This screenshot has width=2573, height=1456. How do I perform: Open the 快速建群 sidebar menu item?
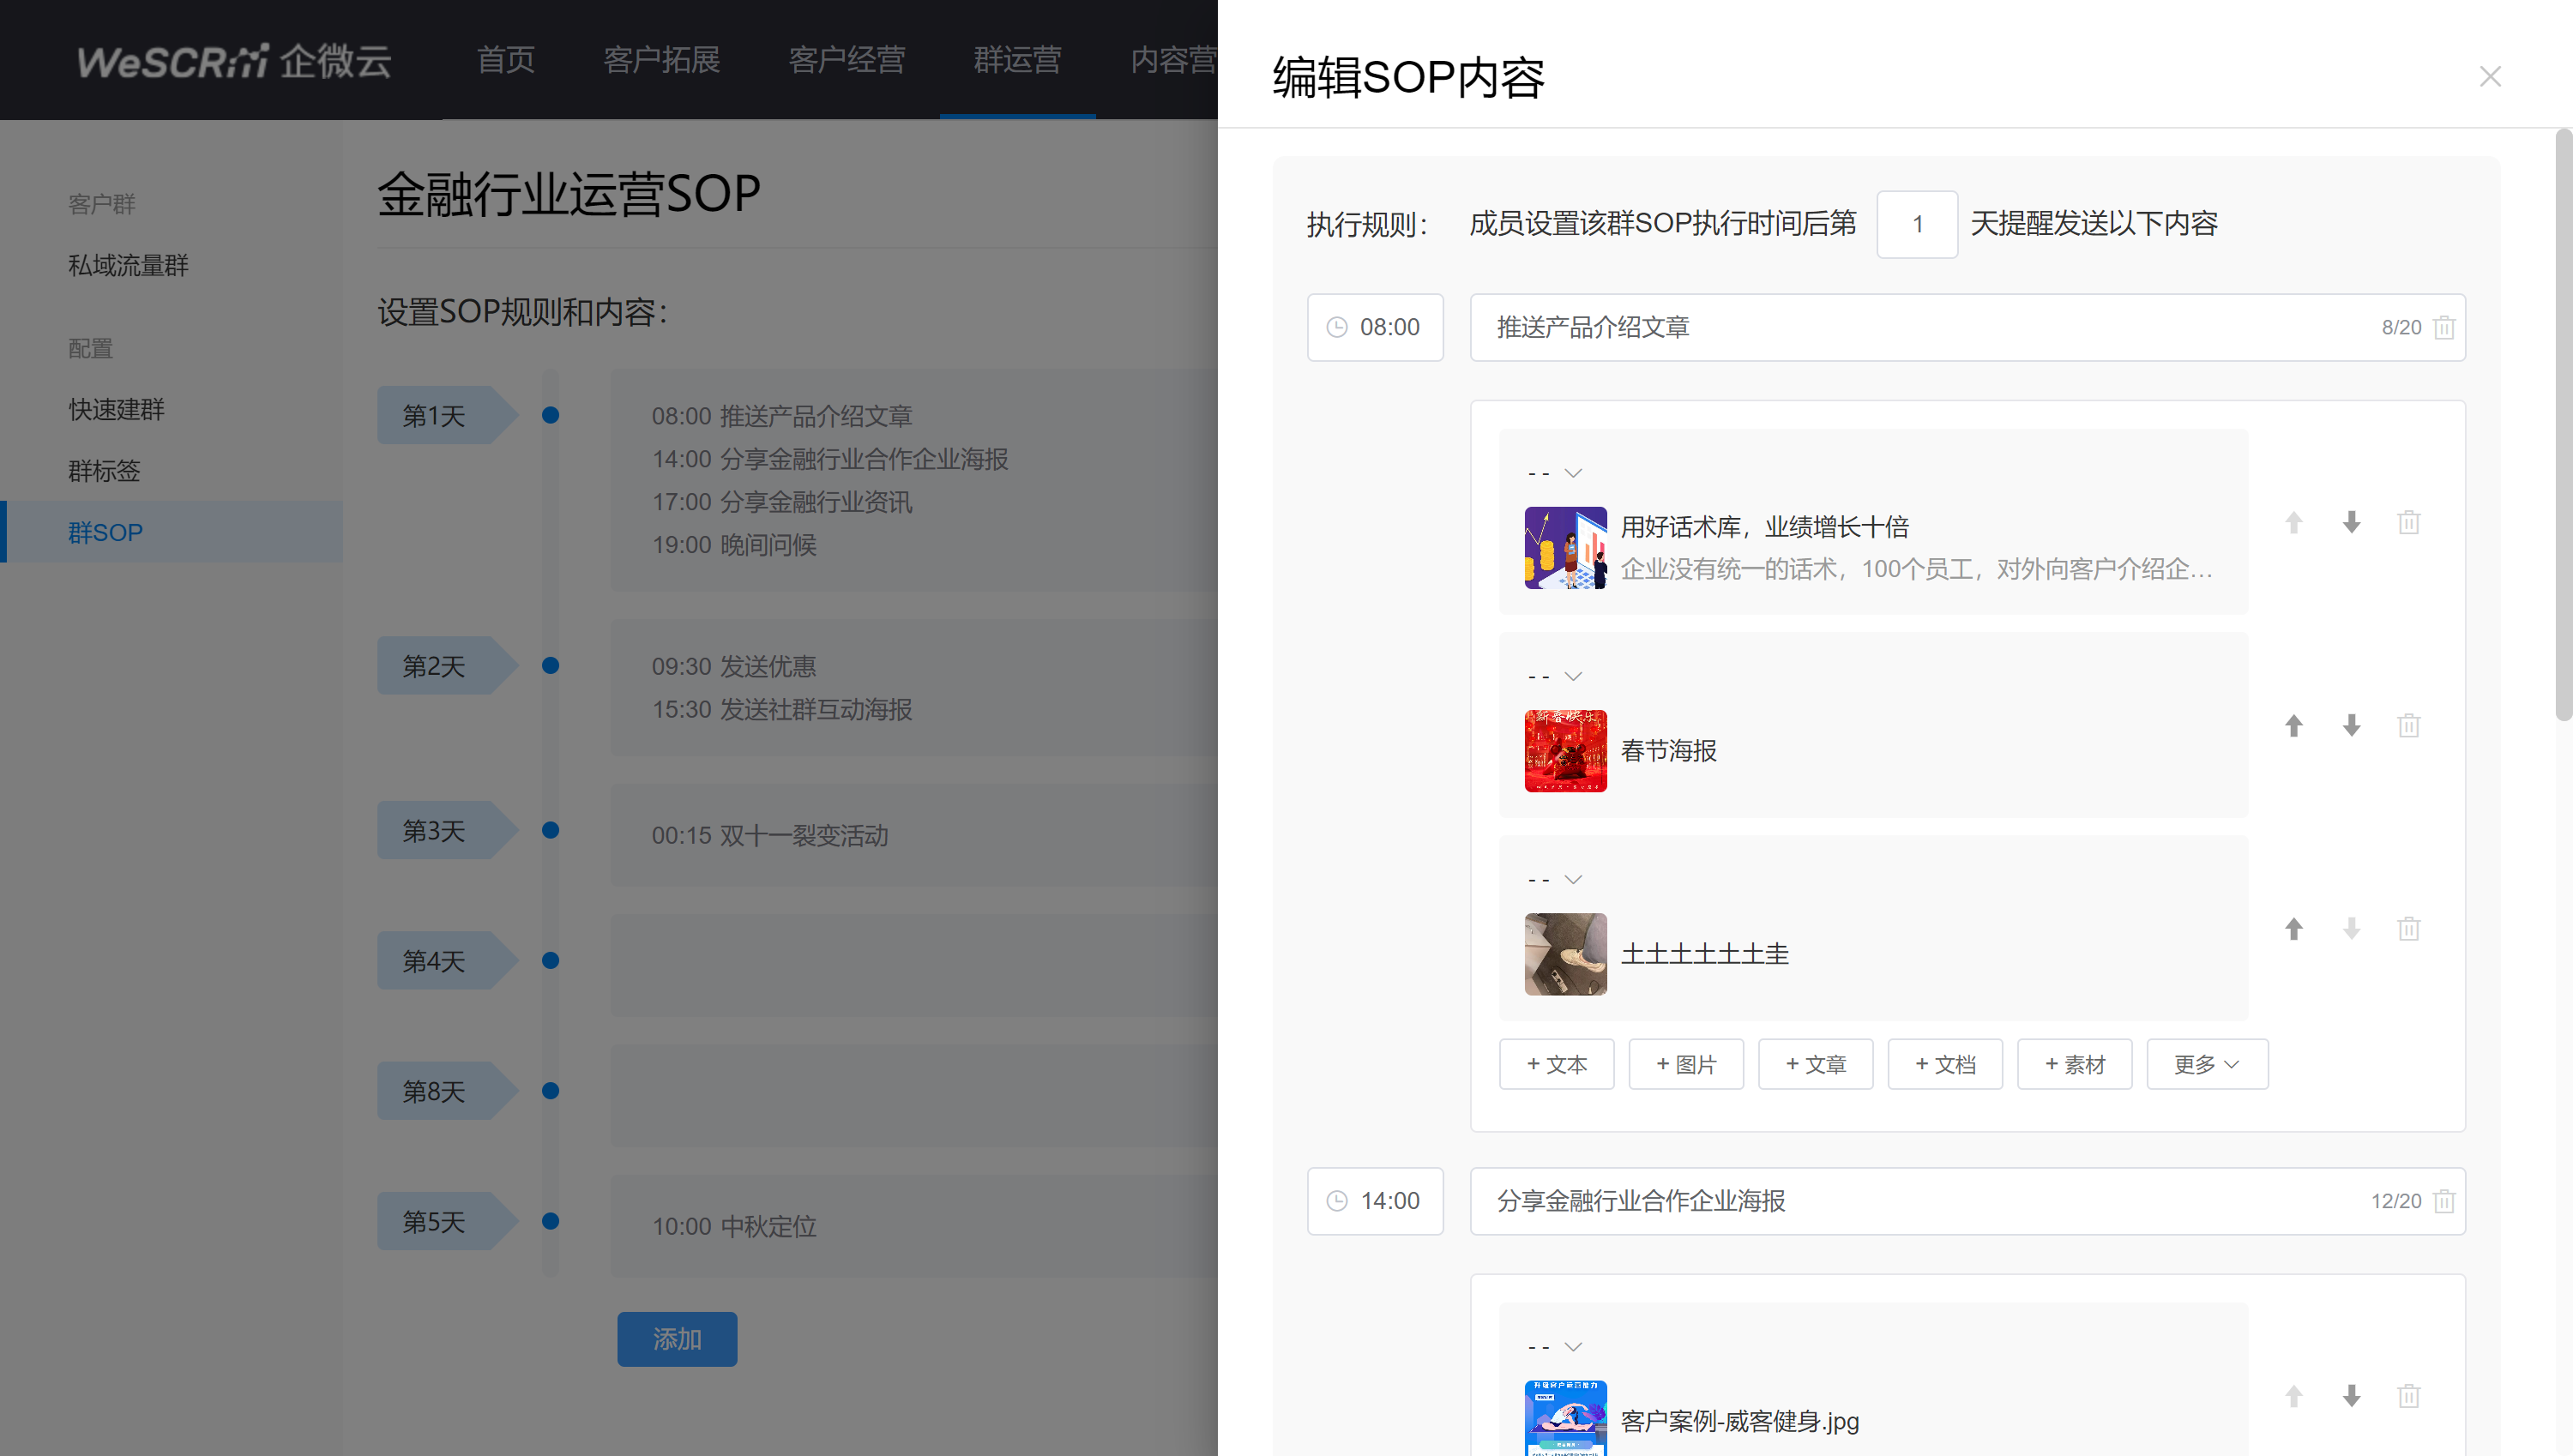coord(116,409)
